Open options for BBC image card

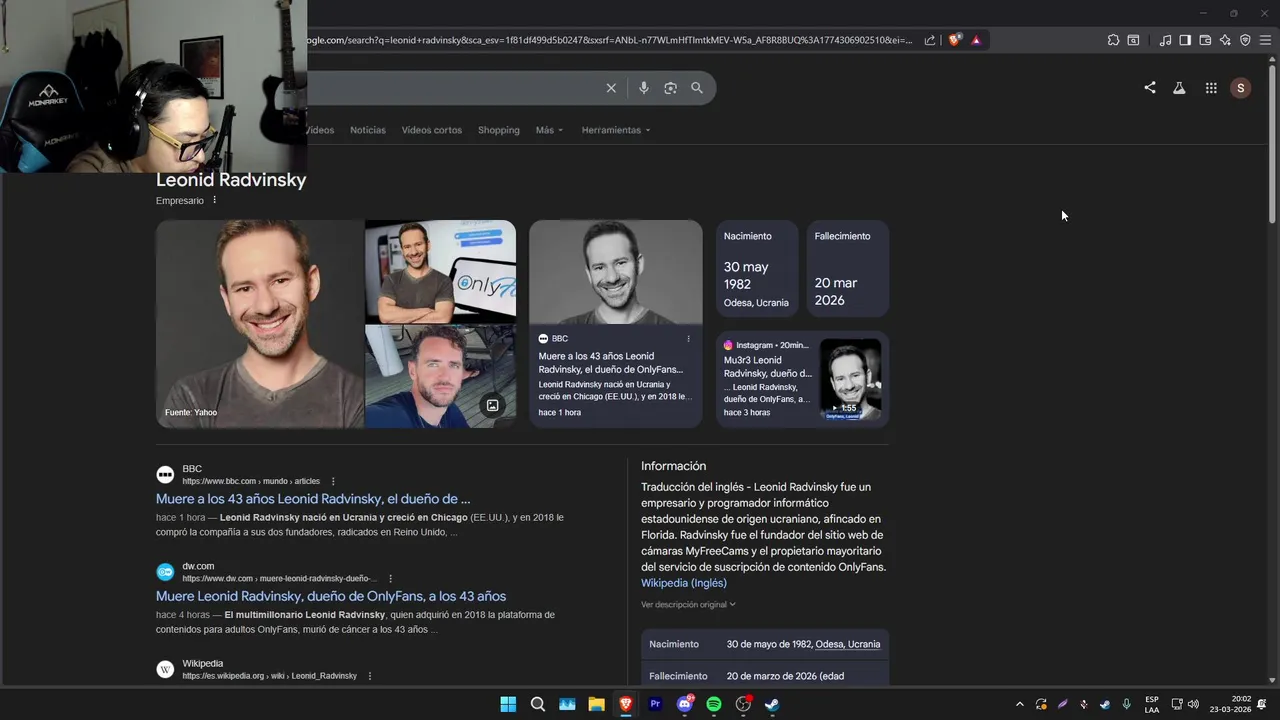(688, 339)
